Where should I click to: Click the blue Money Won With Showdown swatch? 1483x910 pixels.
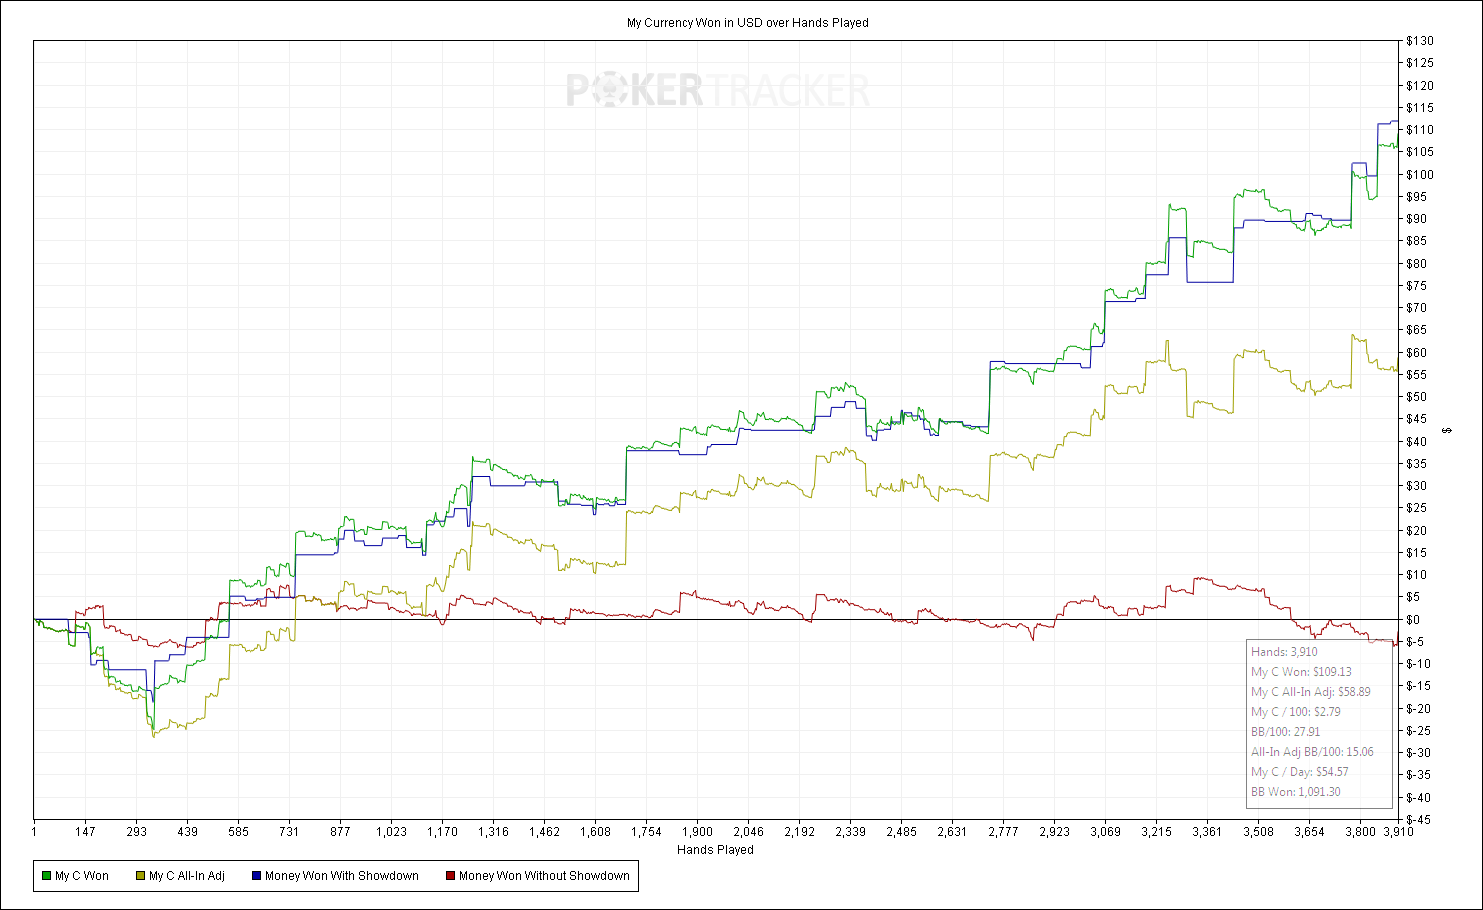click(x=256, y=876)
